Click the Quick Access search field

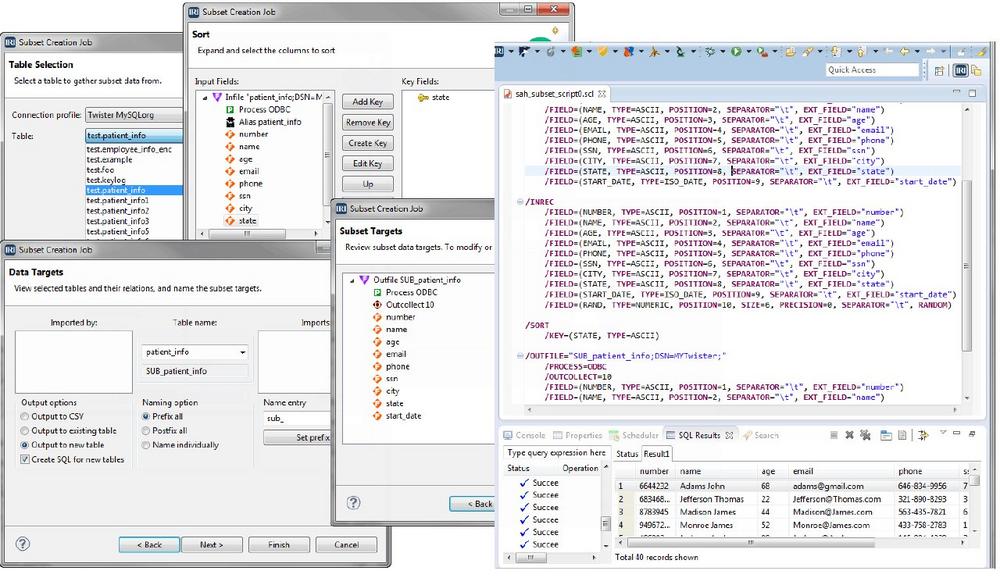pyautogui.click(x=871, y=70)
